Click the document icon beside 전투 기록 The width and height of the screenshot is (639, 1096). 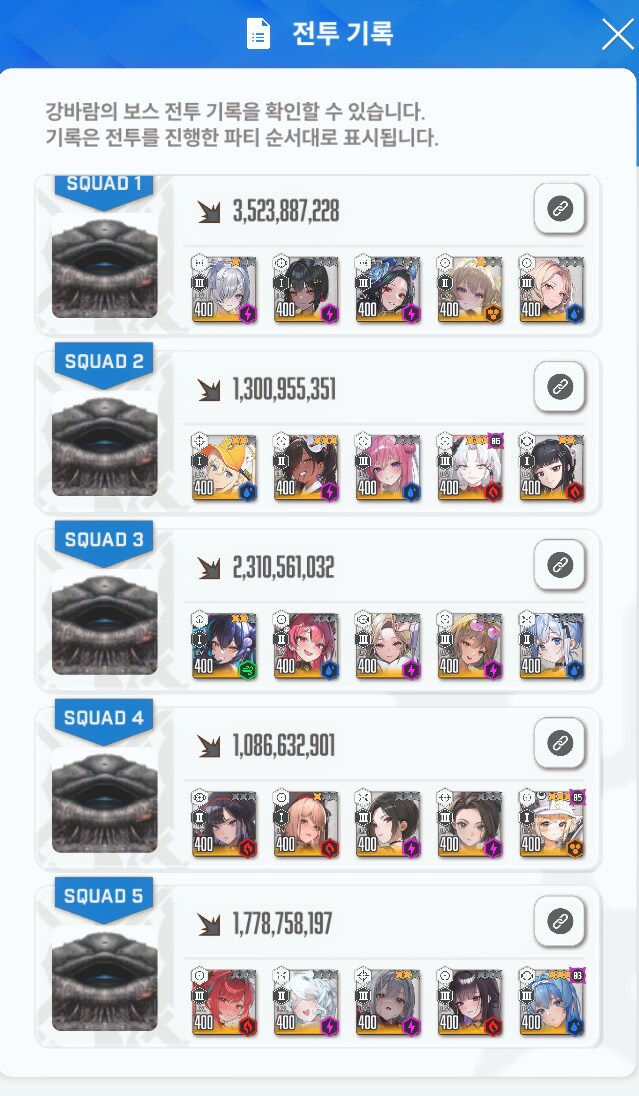(x=258, y=34)
